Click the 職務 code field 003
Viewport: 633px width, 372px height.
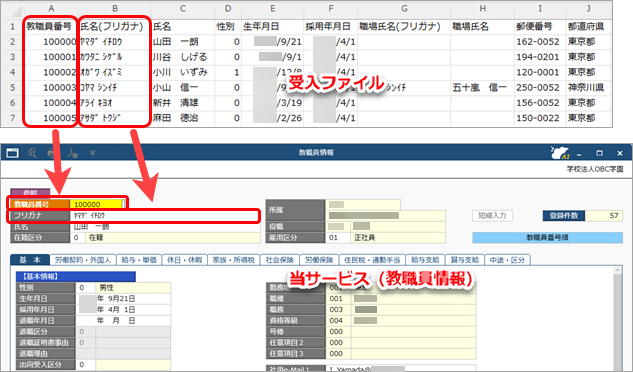pos(338,309)
